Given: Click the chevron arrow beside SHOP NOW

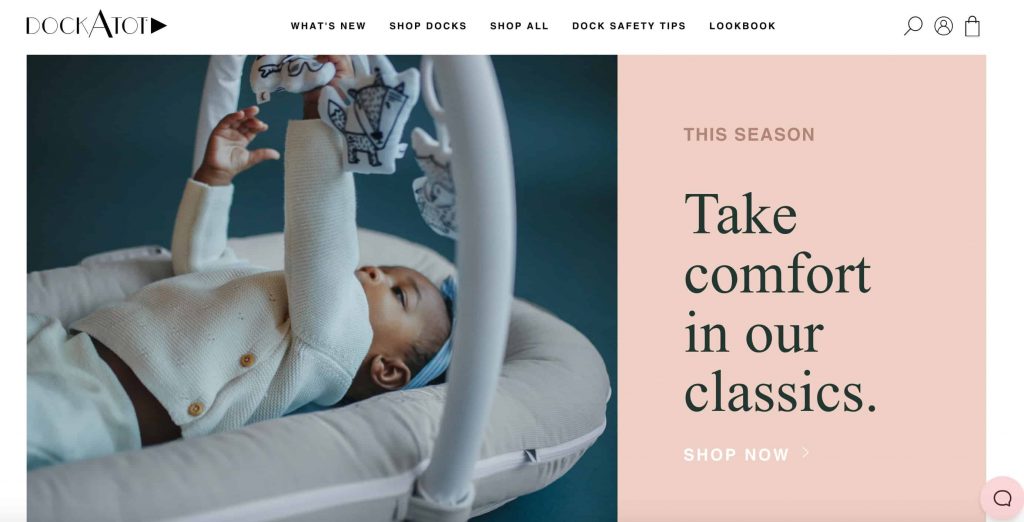Looking at the screenshot, I should click(806, 452).
